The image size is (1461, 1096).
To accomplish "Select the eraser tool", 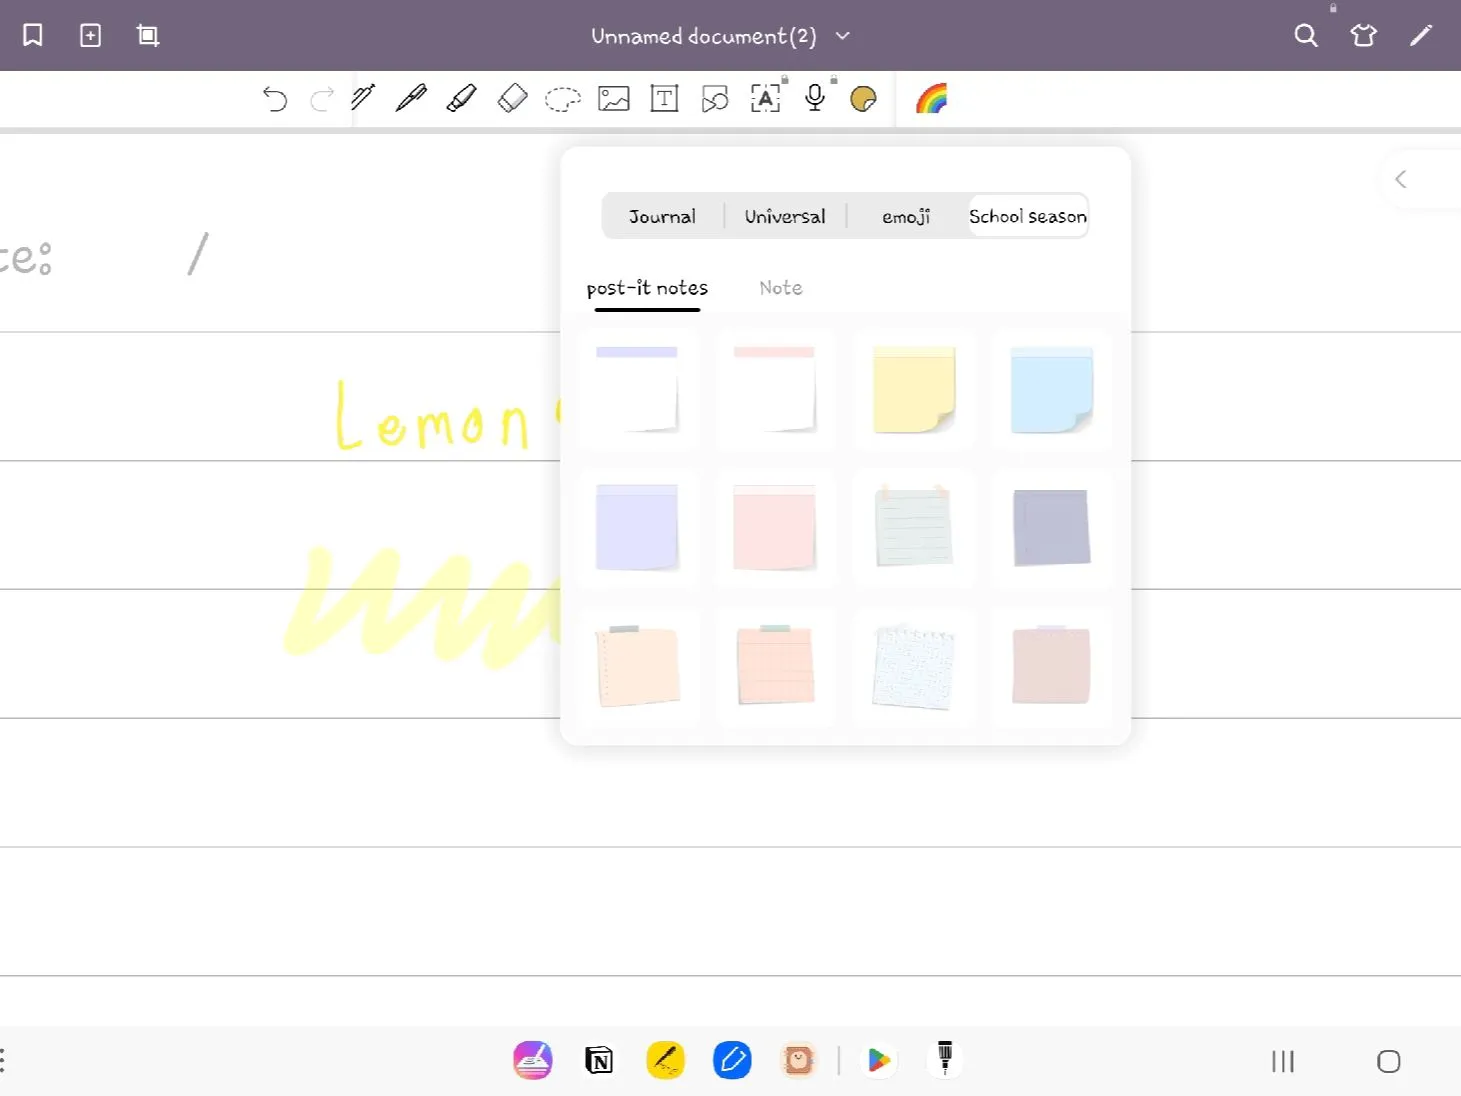I will tap(512, 98).
